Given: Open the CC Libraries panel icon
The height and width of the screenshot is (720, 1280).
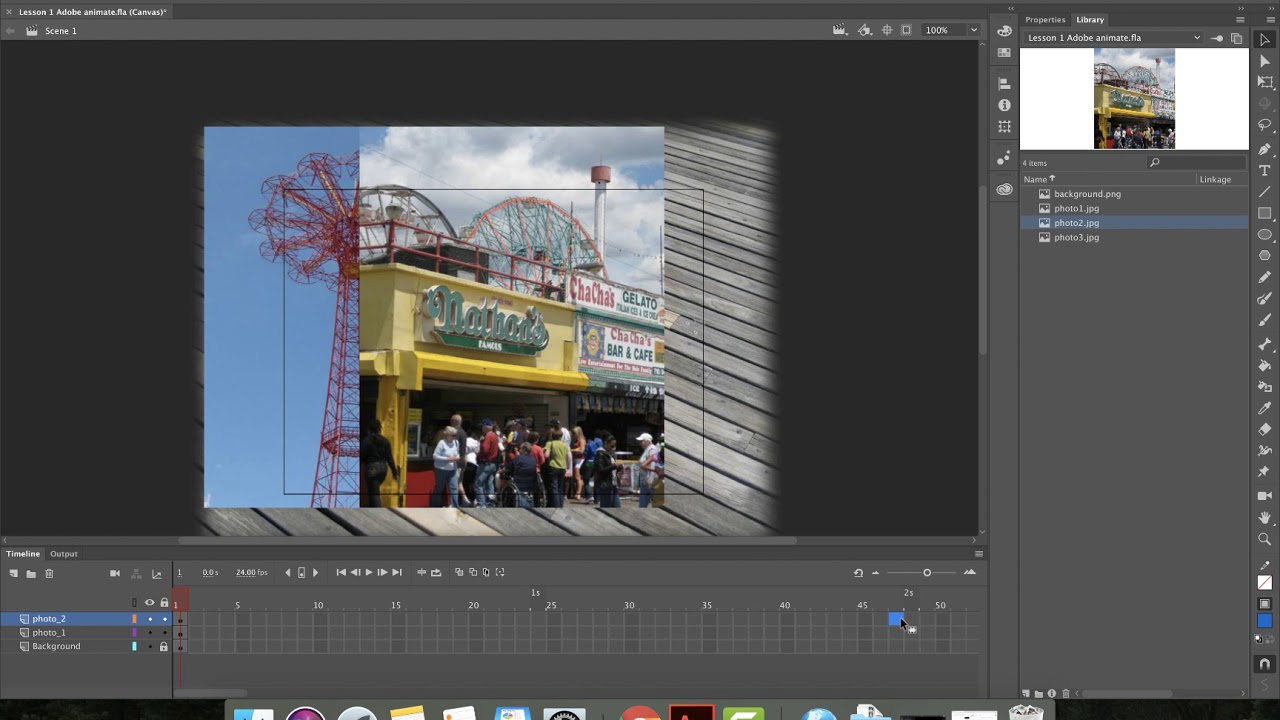Looking at the screenshot, I should tap(1005, 189).
